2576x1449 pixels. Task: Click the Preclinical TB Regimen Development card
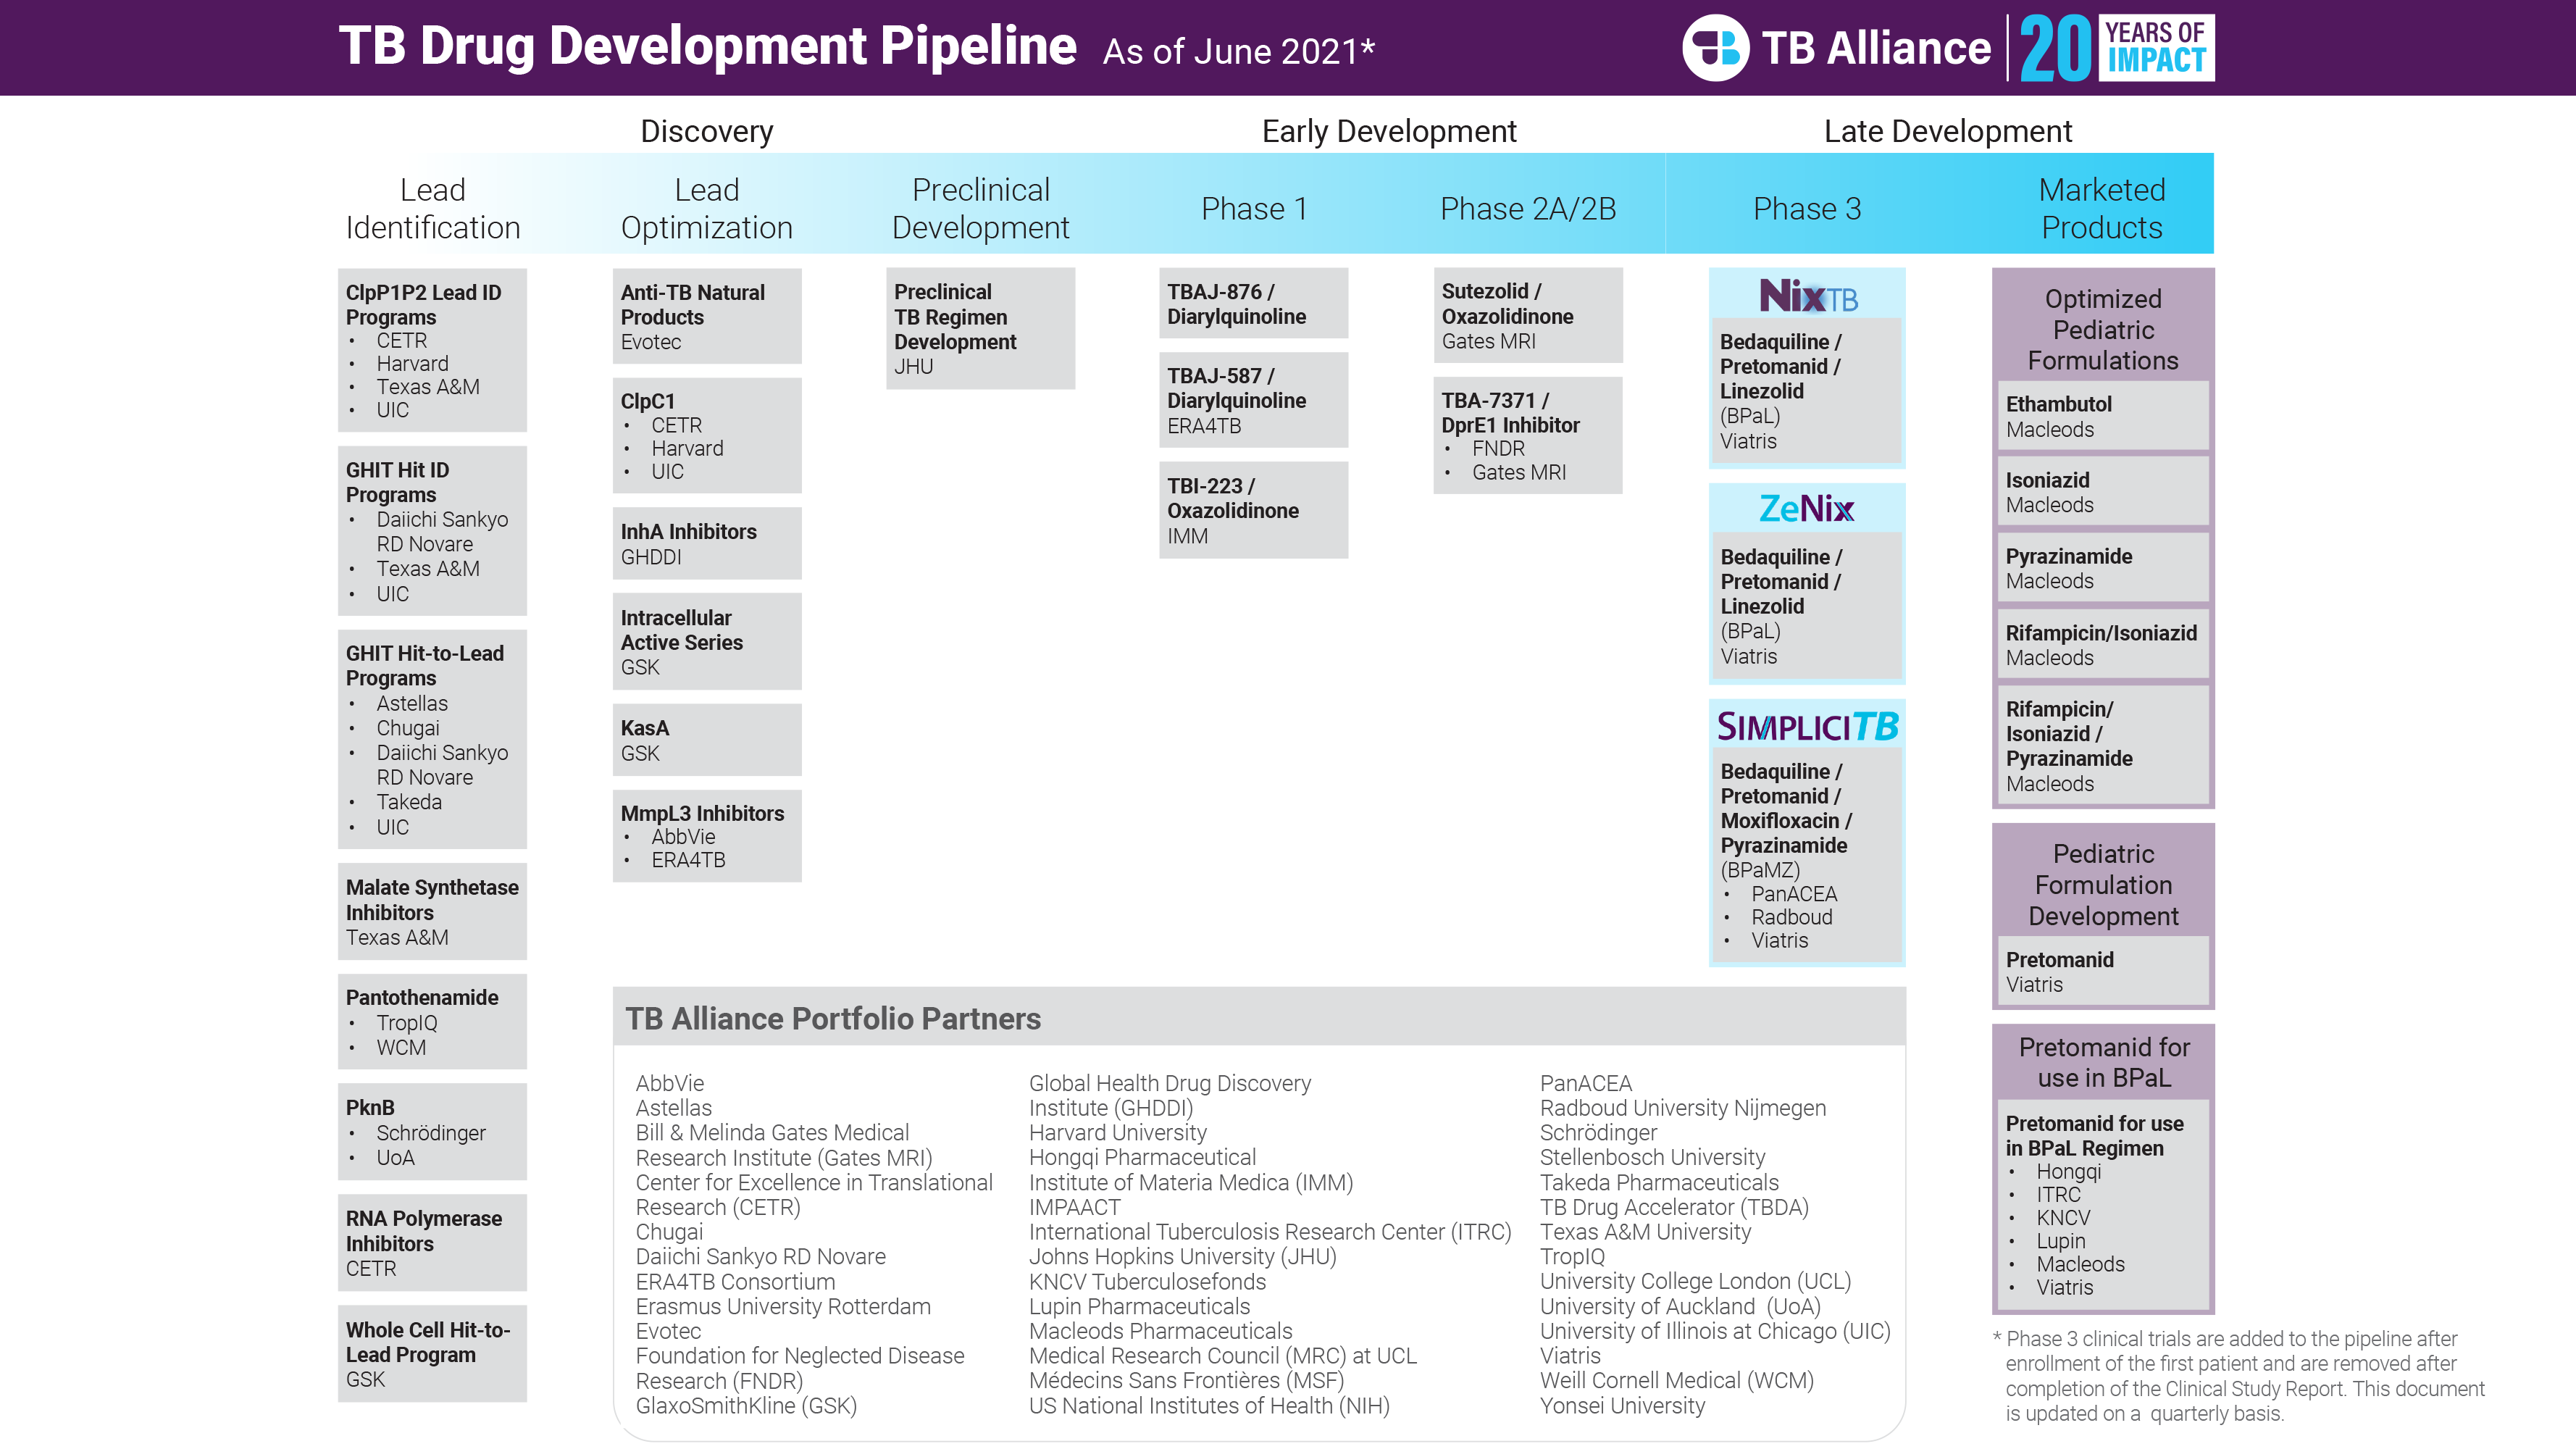coord(980,328)
